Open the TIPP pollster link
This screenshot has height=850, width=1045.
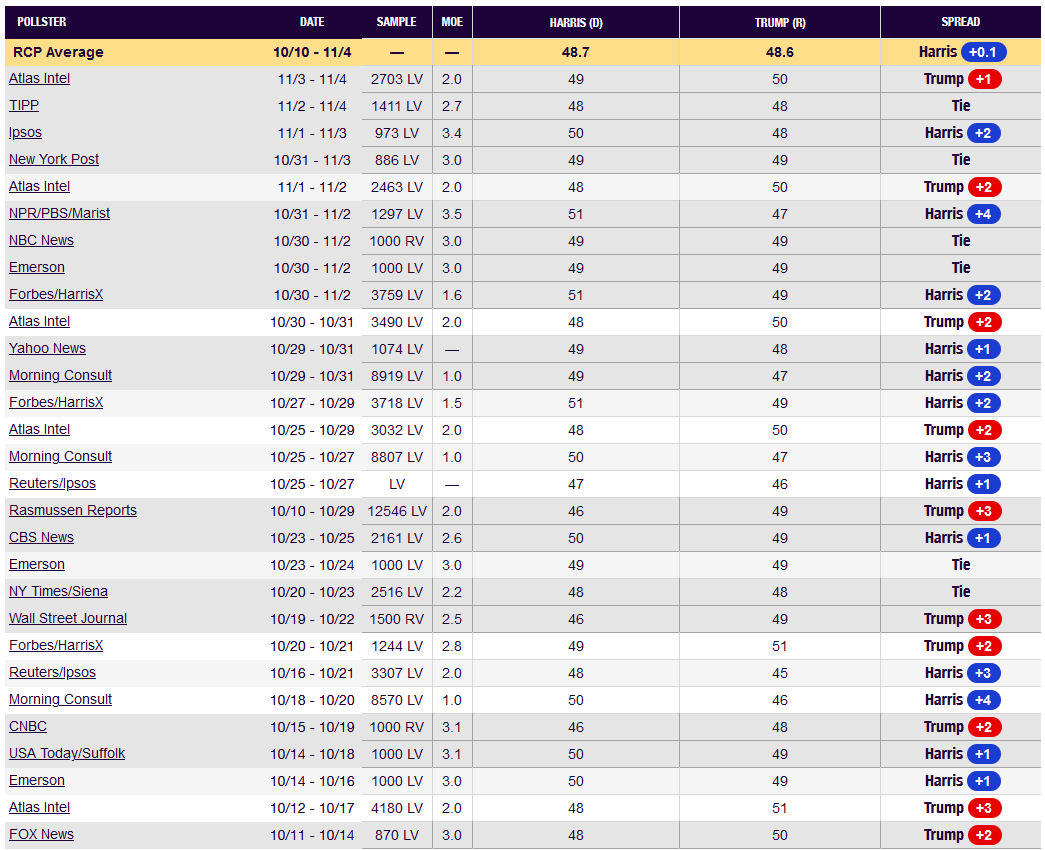click(24, 106)
